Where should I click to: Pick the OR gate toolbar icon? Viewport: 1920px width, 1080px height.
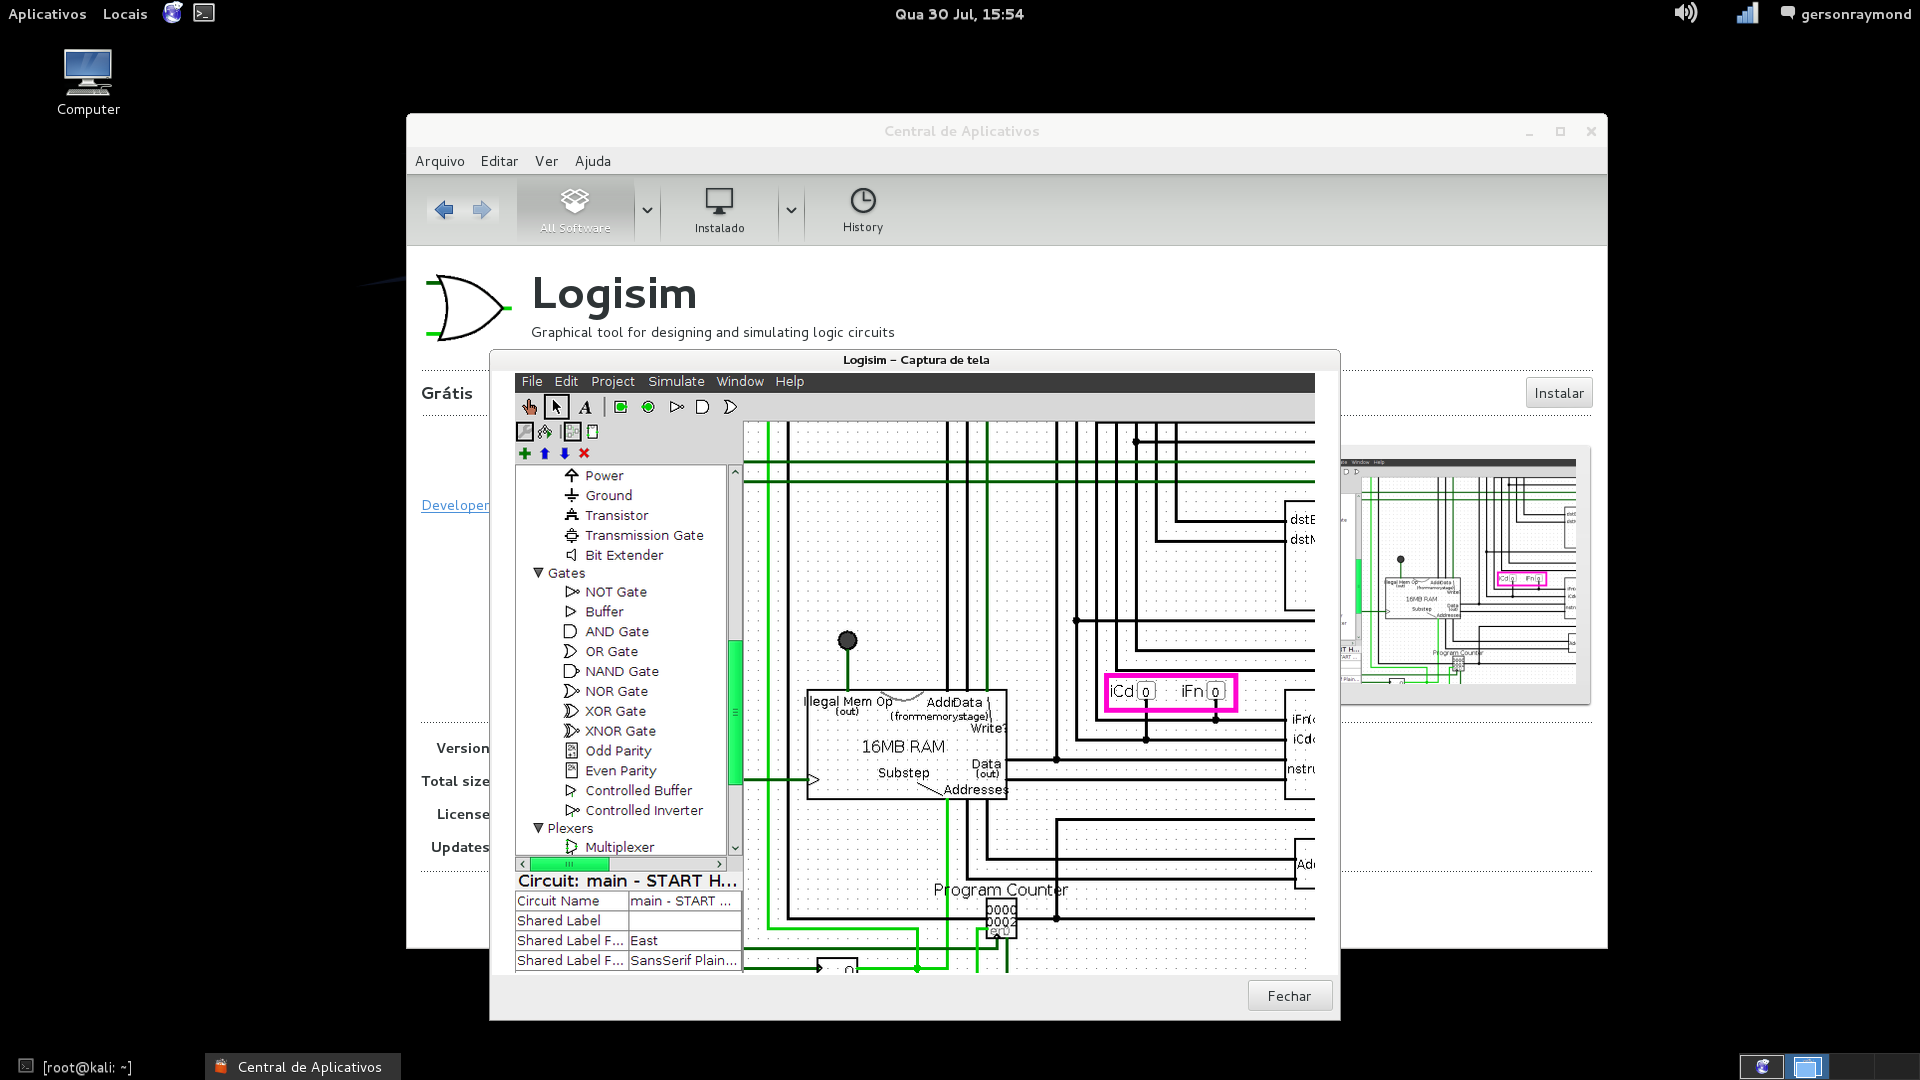click(730, 407)
